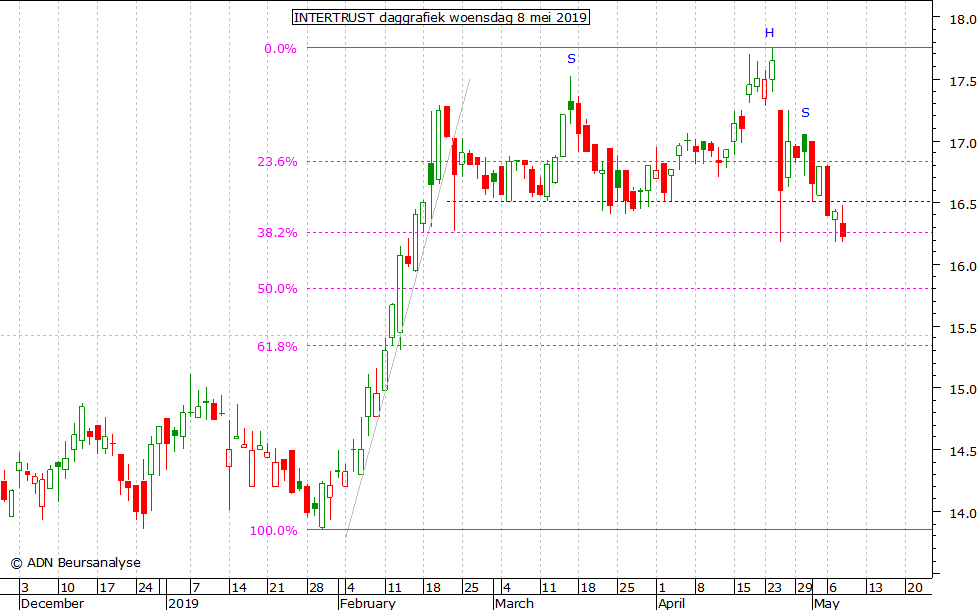Click the 15.0 price axis label
Image resolution: width=980 pixels, height=610 pixels.
pyautogui.click(x=962, y=389)
